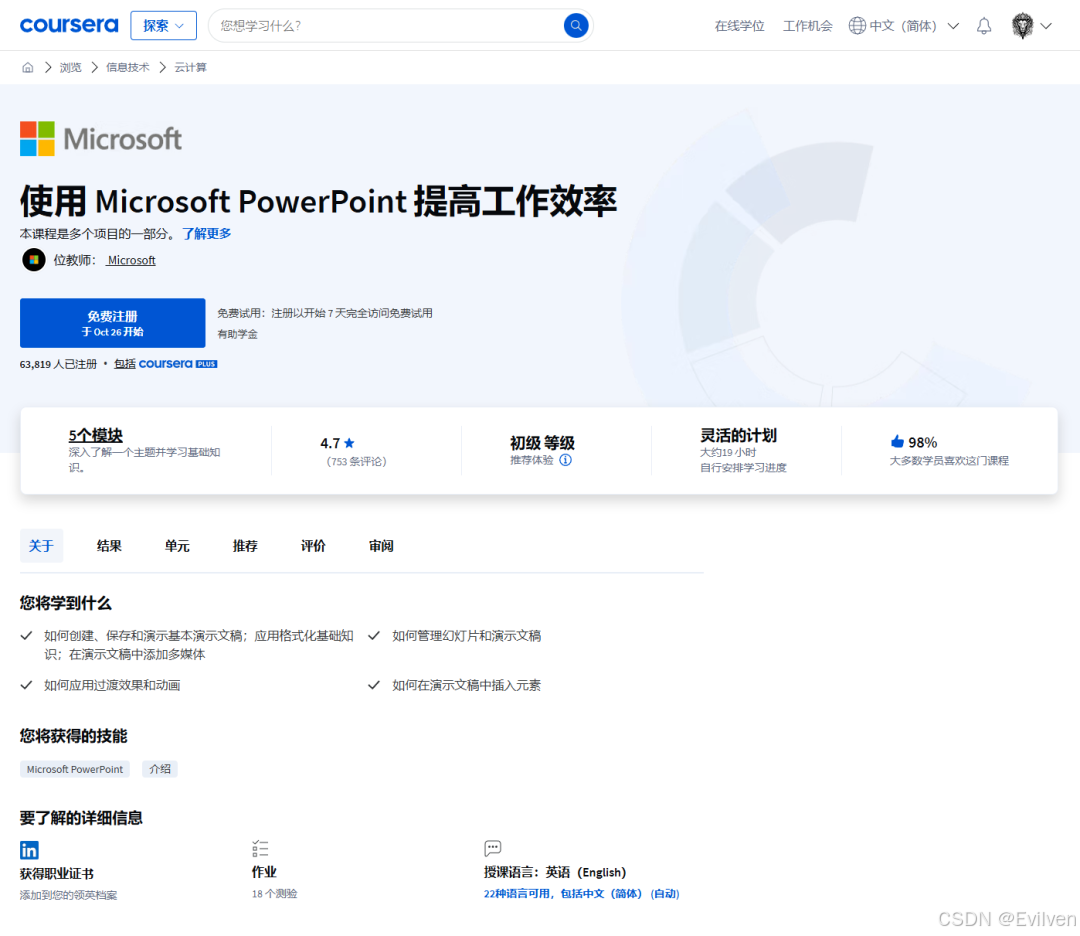
Task: Click the 98% approval text
Action: click(x=923, y=442)
